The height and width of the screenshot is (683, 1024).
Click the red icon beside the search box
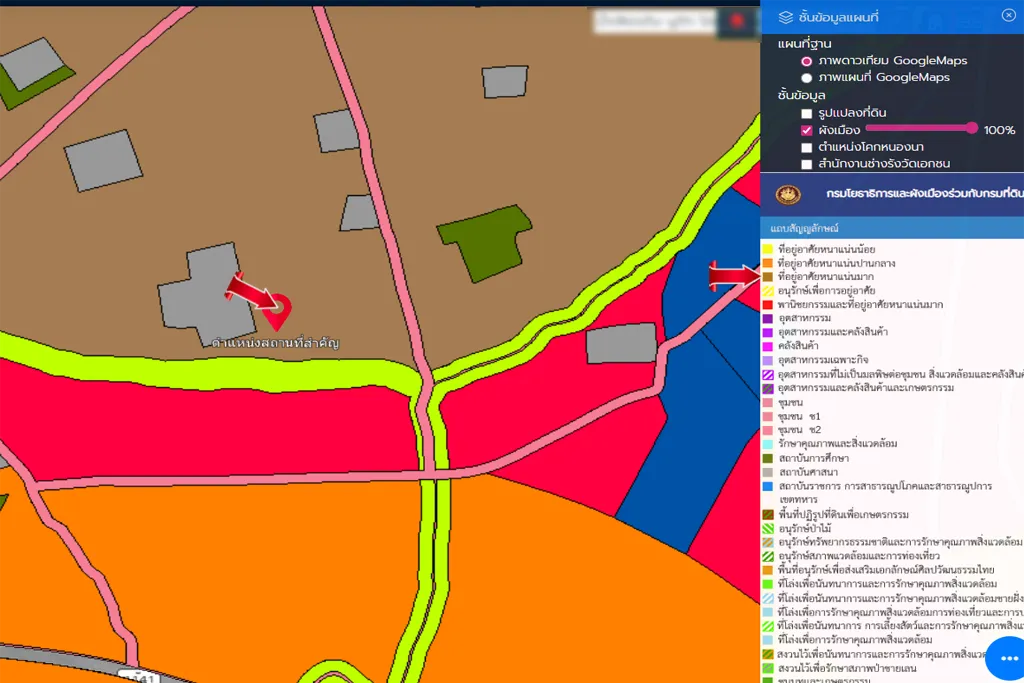738,21
